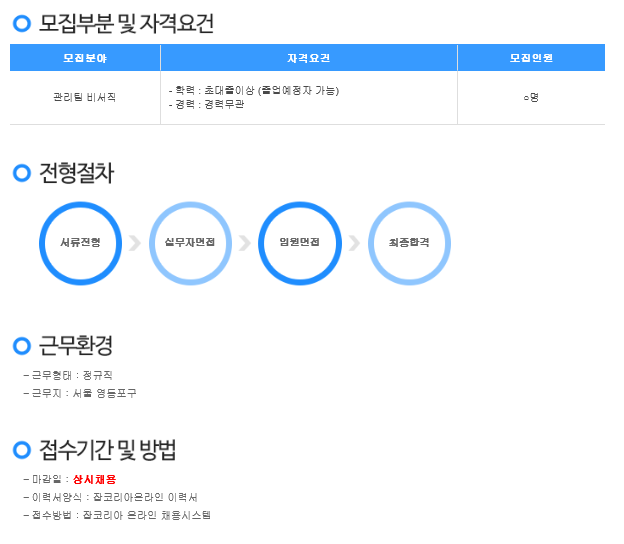Image resolution: width=624 pixels, height=544 pixels.
Task: Click the red 상시채용 deadline text
Action: tap(95, 479)
